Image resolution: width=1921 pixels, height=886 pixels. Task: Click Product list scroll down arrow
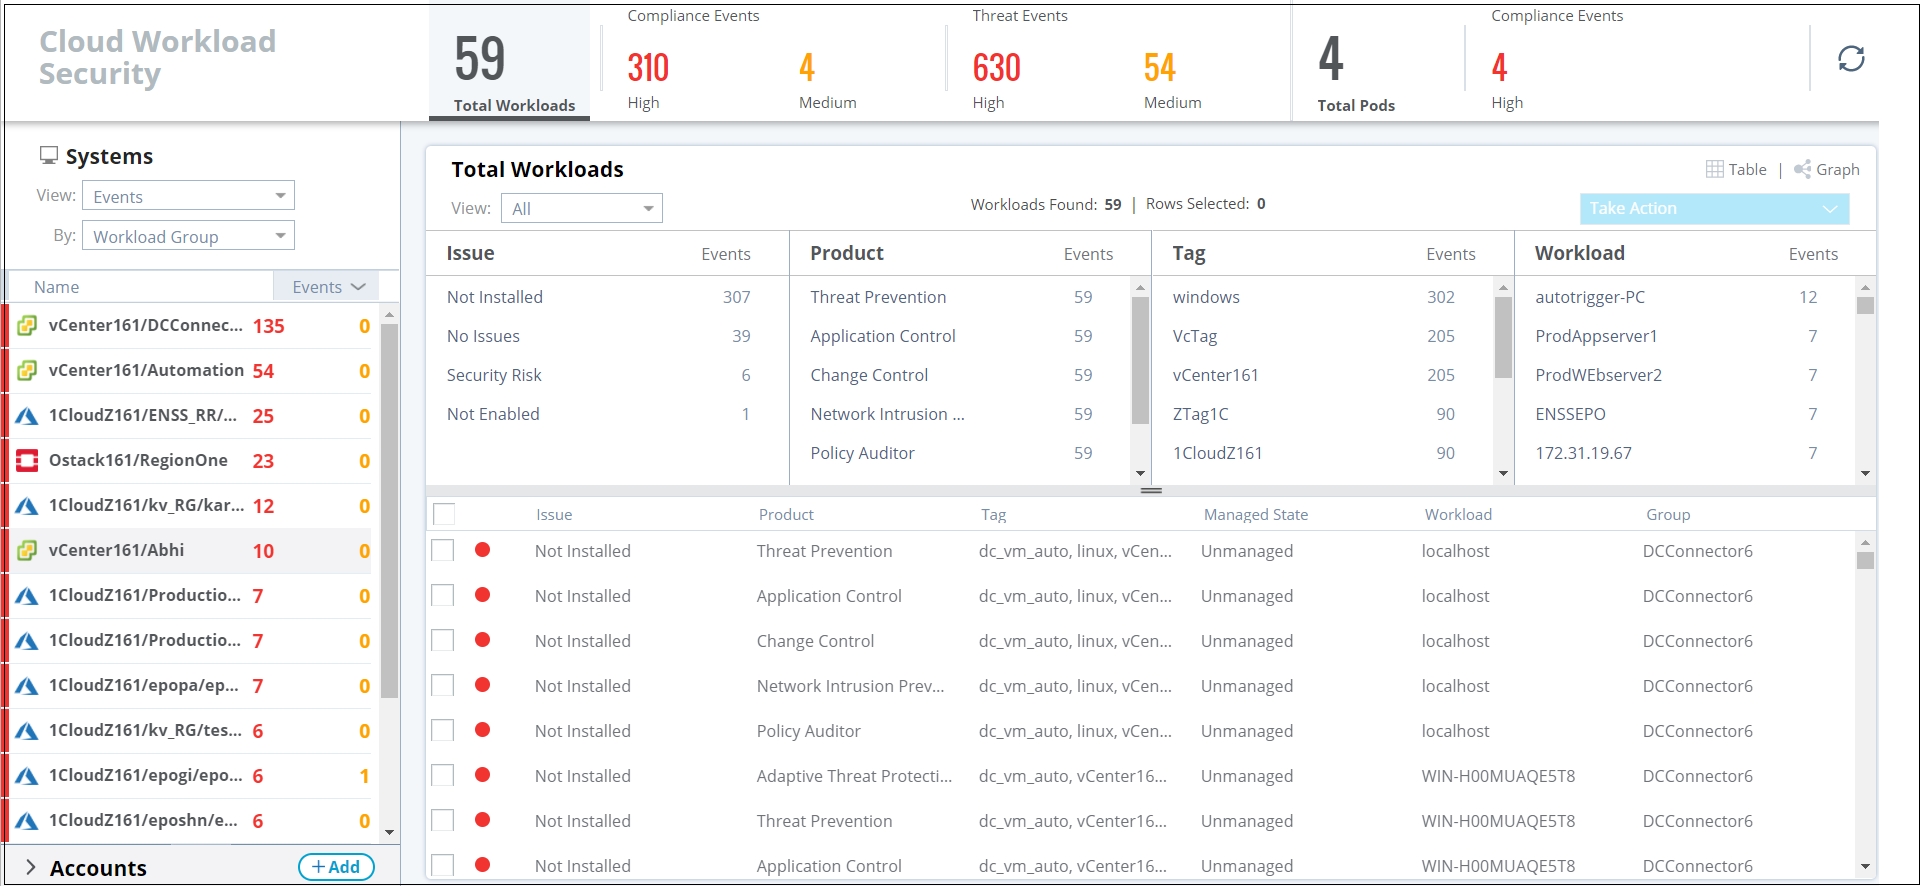[1140, 473]
